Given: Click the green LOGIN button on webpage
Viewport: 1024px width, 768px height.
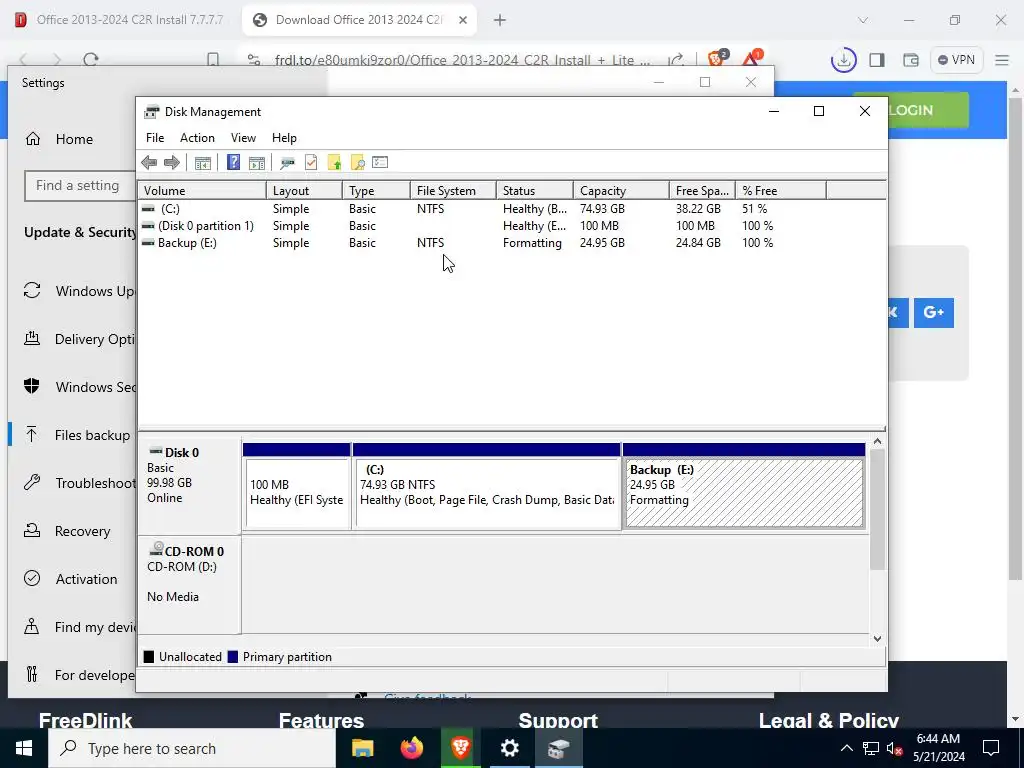Looking at the screenshot, I should point(928,110).
